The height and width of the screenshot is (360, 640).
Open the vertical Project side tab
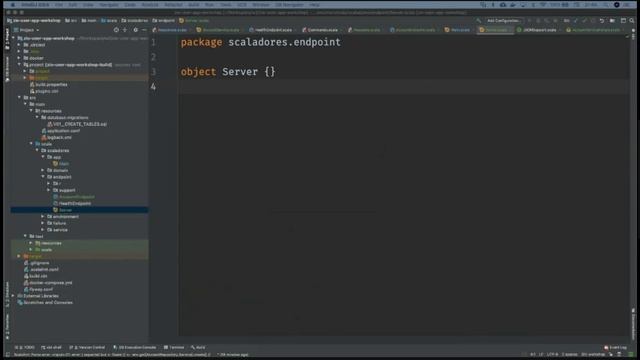7,39
